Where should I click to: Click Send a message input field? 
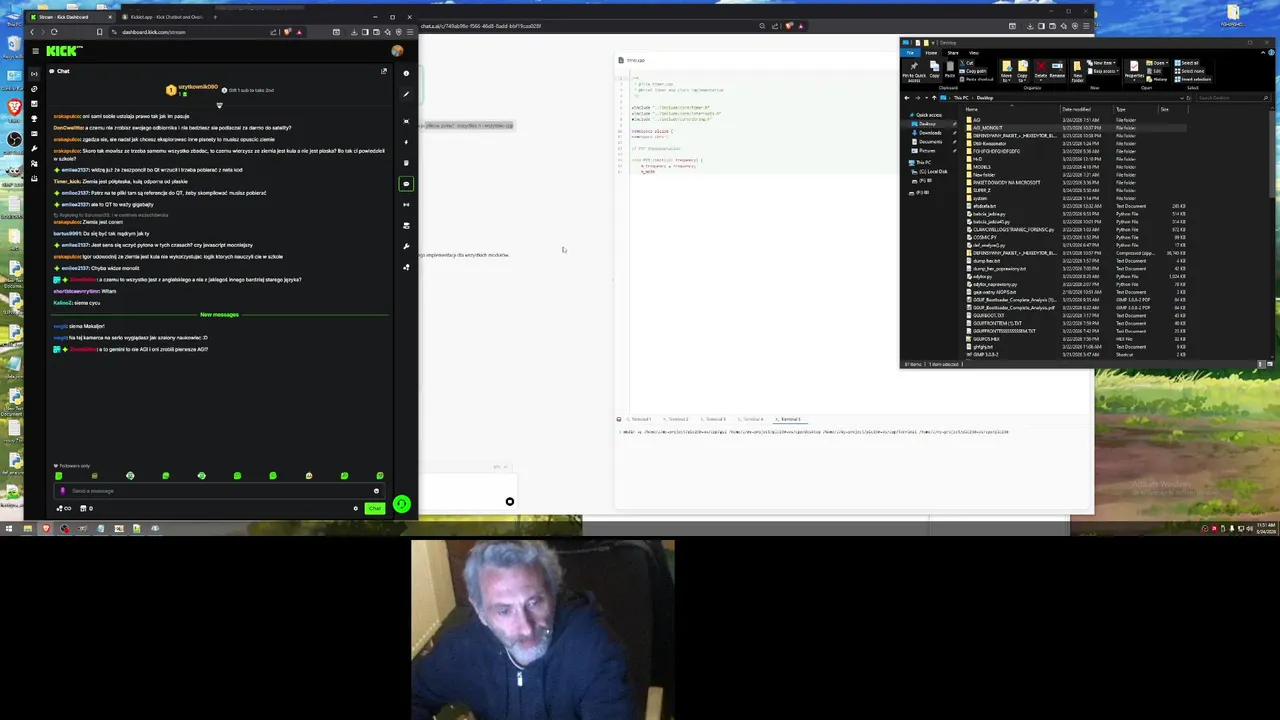pos(220,491)
